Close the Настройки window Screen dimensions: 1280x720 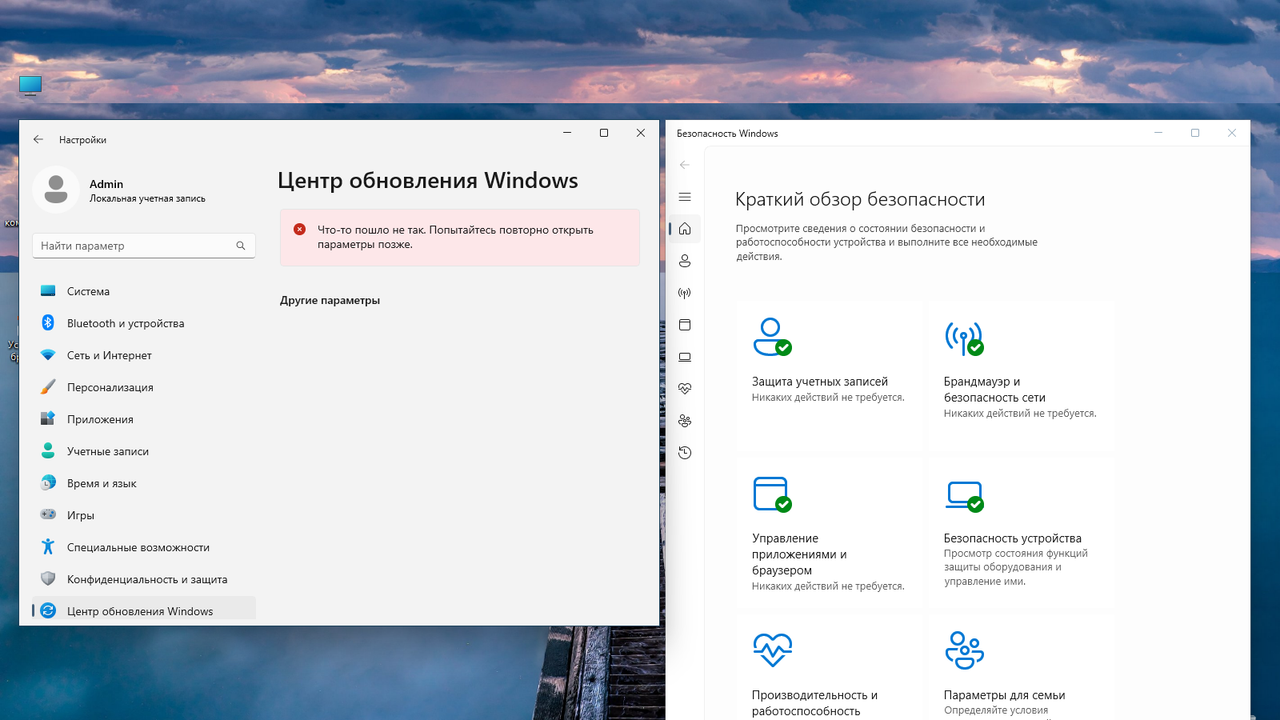click(641, 133)
